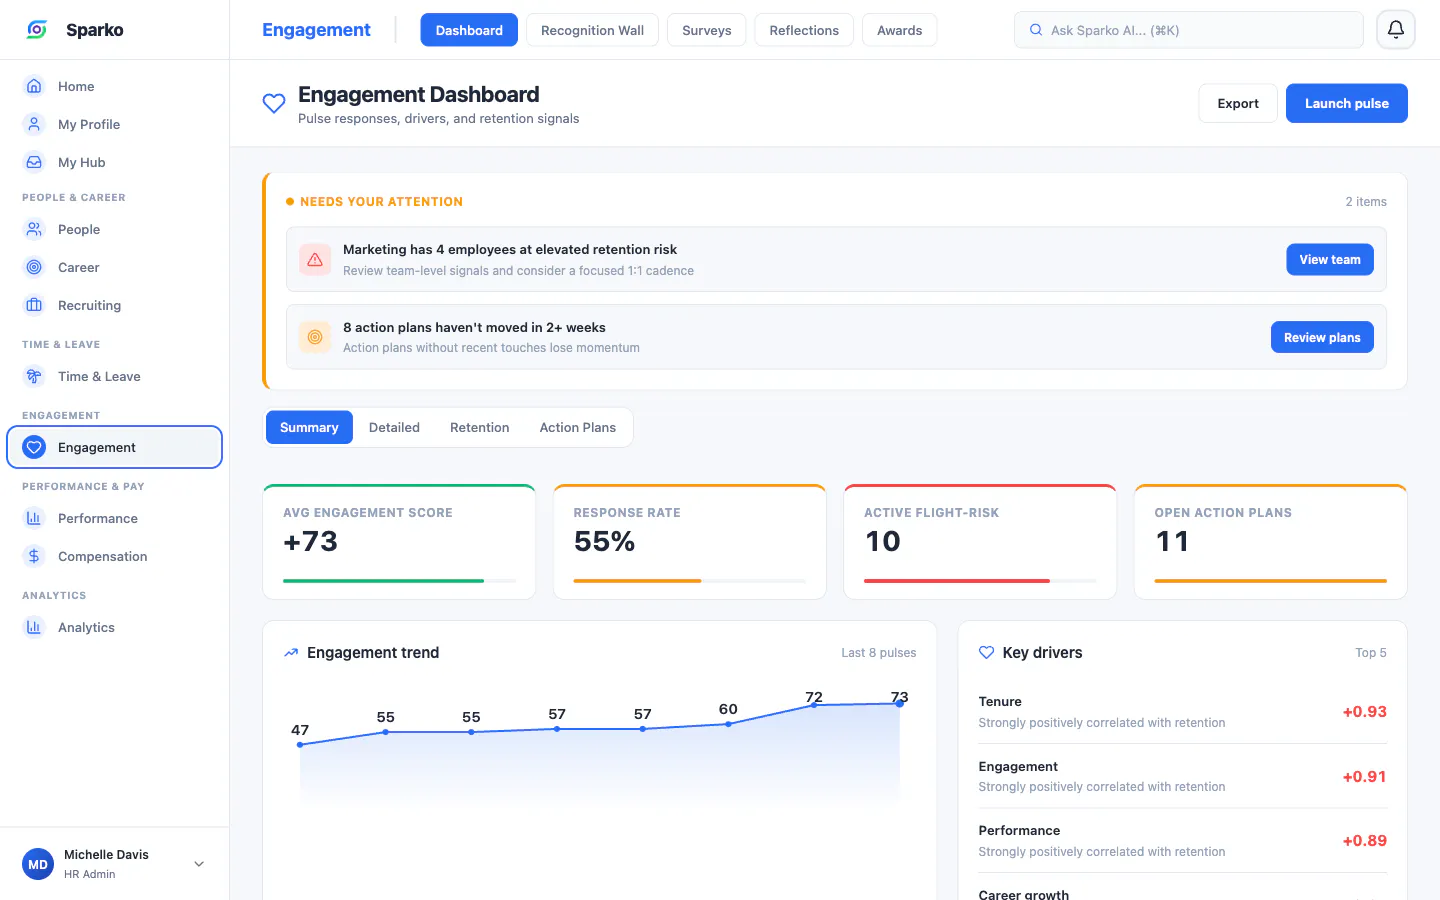Select the Summary view tab
The height and width of the screenshot is (900, 1440).
309,427
